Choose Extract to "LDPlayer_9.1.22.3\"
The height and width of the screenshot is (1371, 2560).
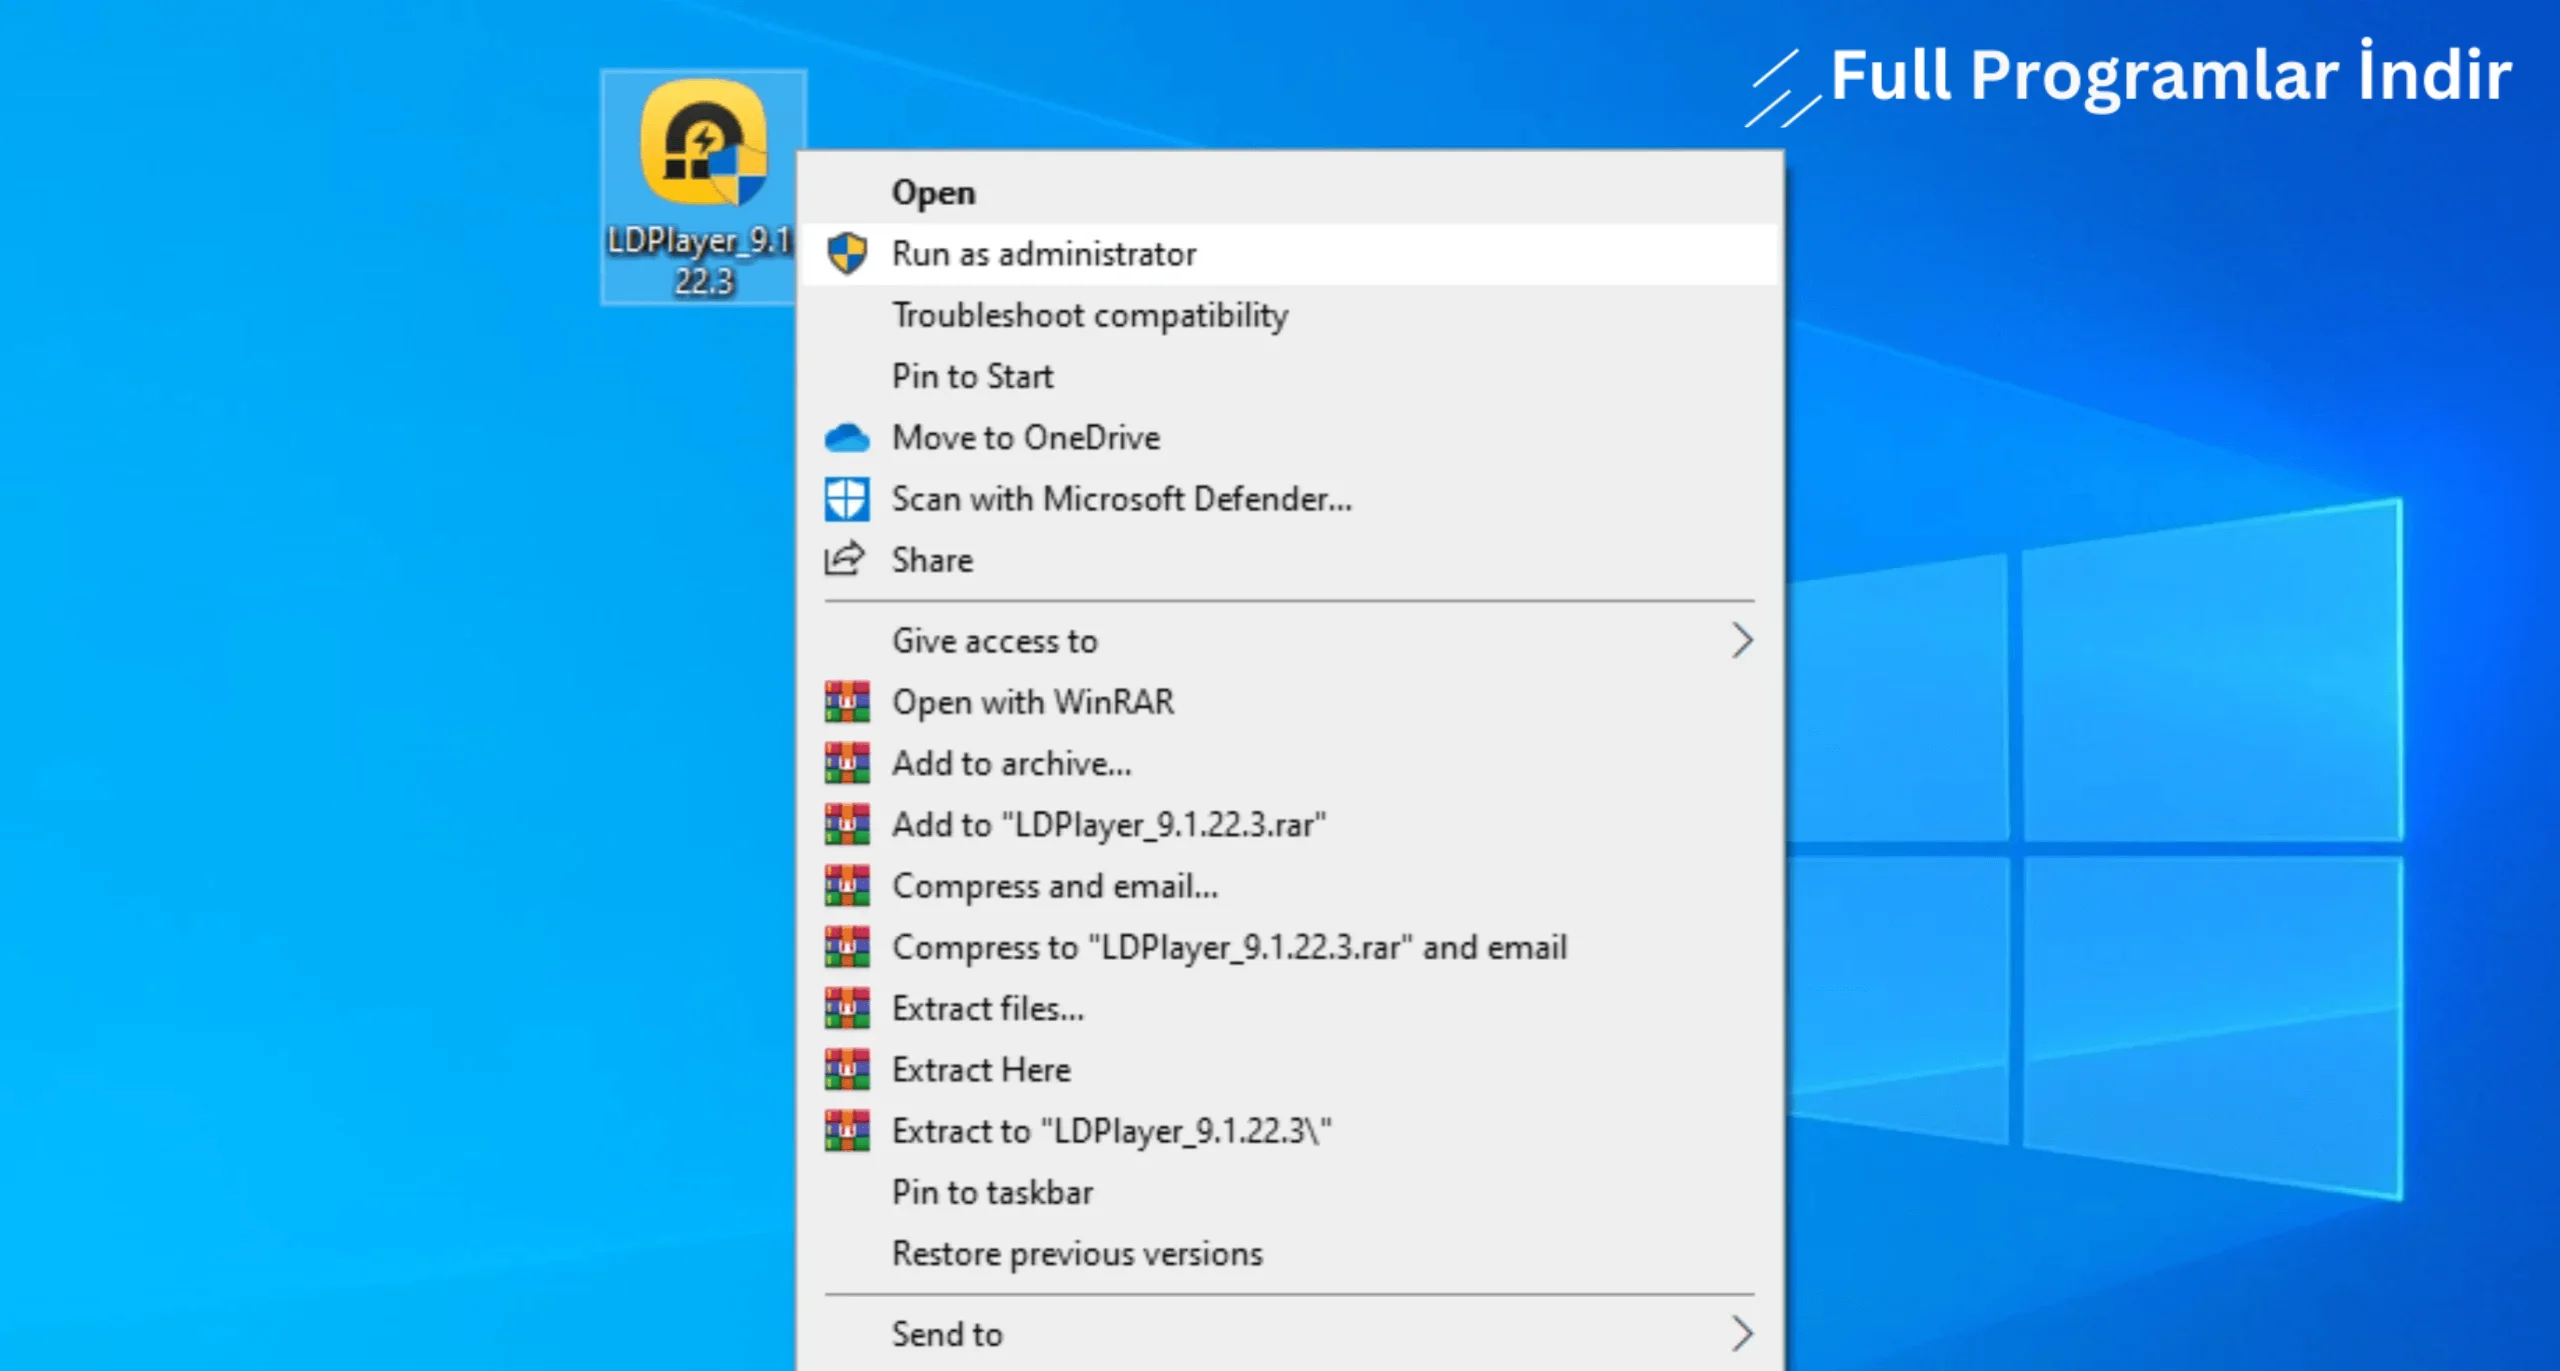pyautogui.click(x=1290, y=1131)
